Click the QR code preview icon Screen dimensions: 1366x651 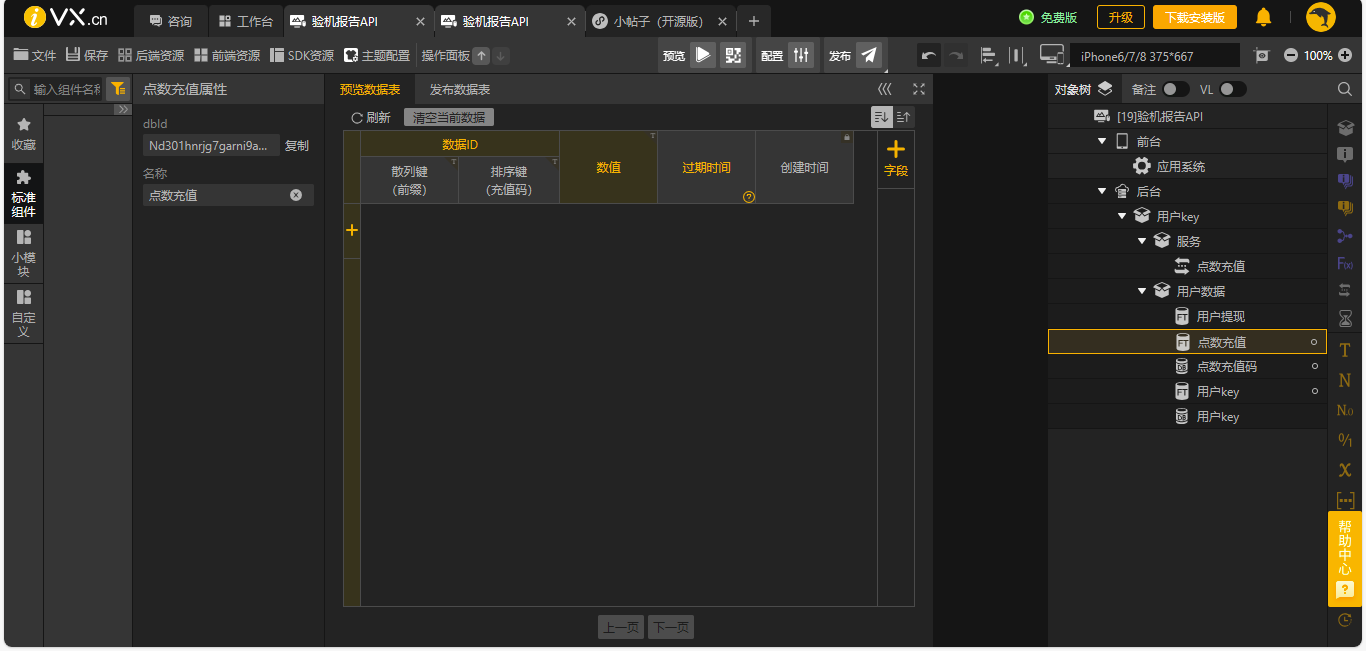pyautogui.click(x=733, y=55)
